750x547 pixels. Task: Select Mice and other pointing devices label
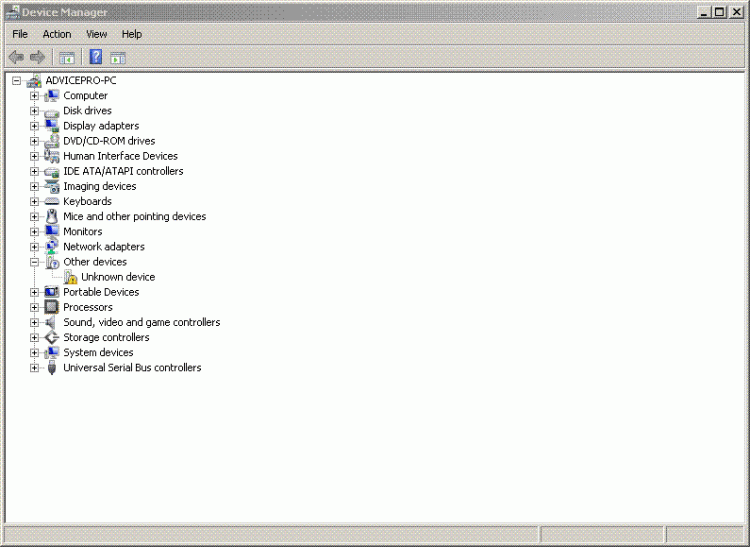click(x=134, y=217)
